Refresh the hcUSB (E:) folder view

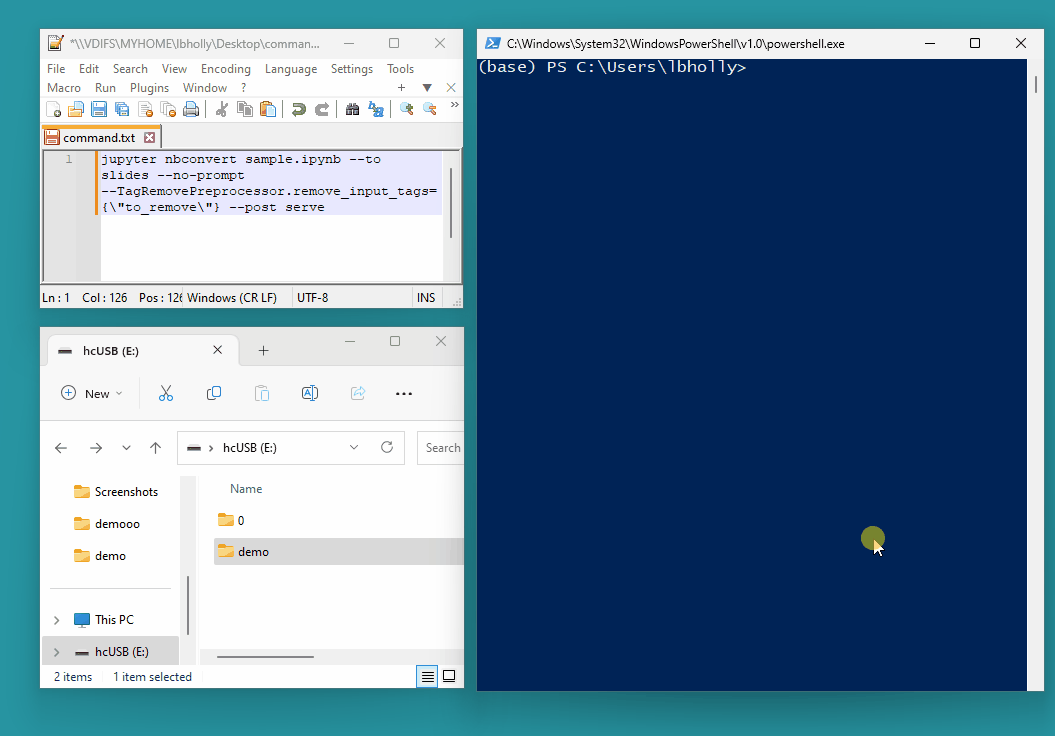point(387,448)
